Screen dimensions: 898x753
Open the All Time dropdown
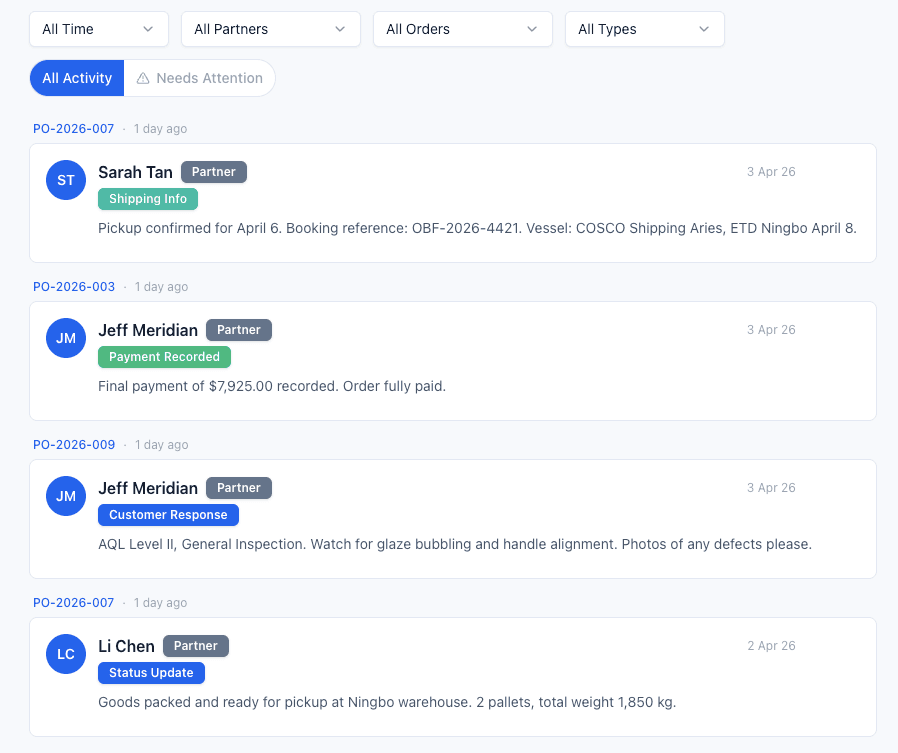(x=98, y=29)
